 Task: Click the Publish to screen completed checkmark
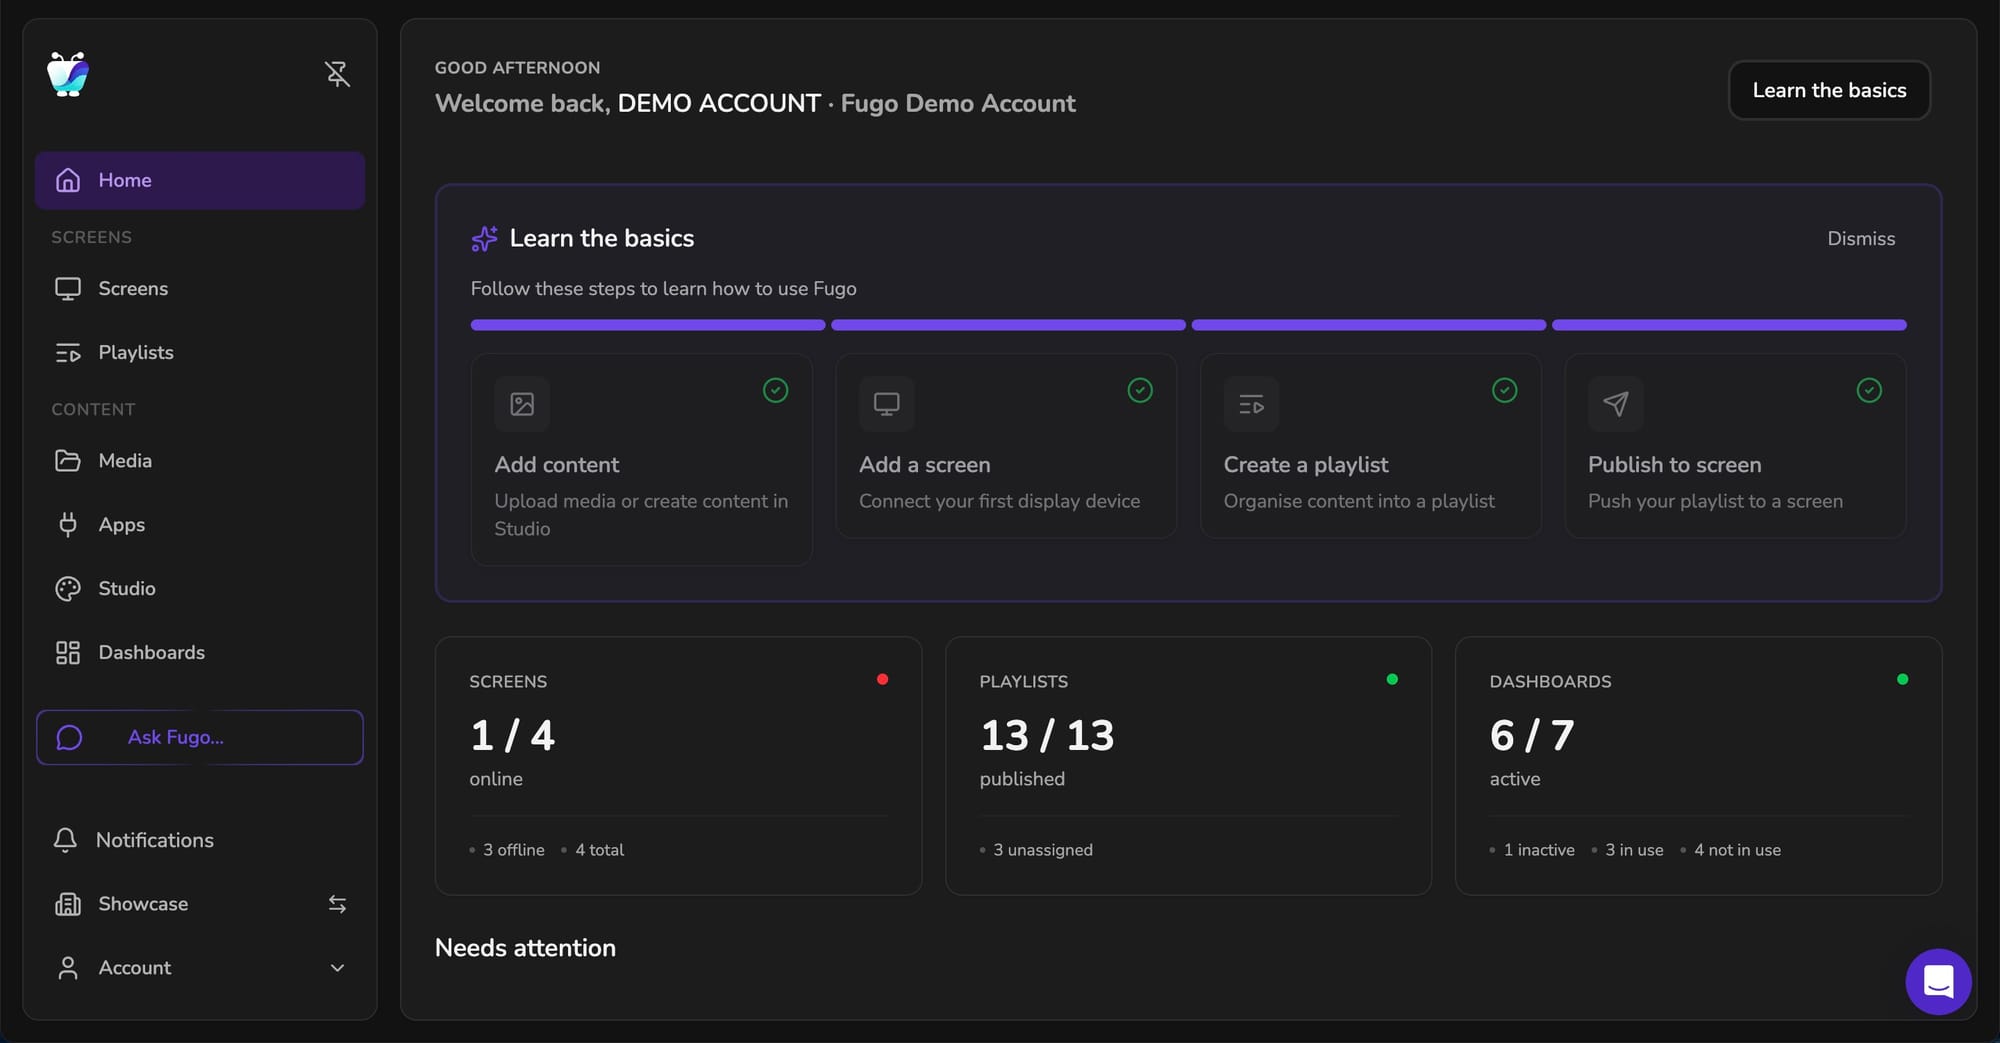tap(1868, 390)
